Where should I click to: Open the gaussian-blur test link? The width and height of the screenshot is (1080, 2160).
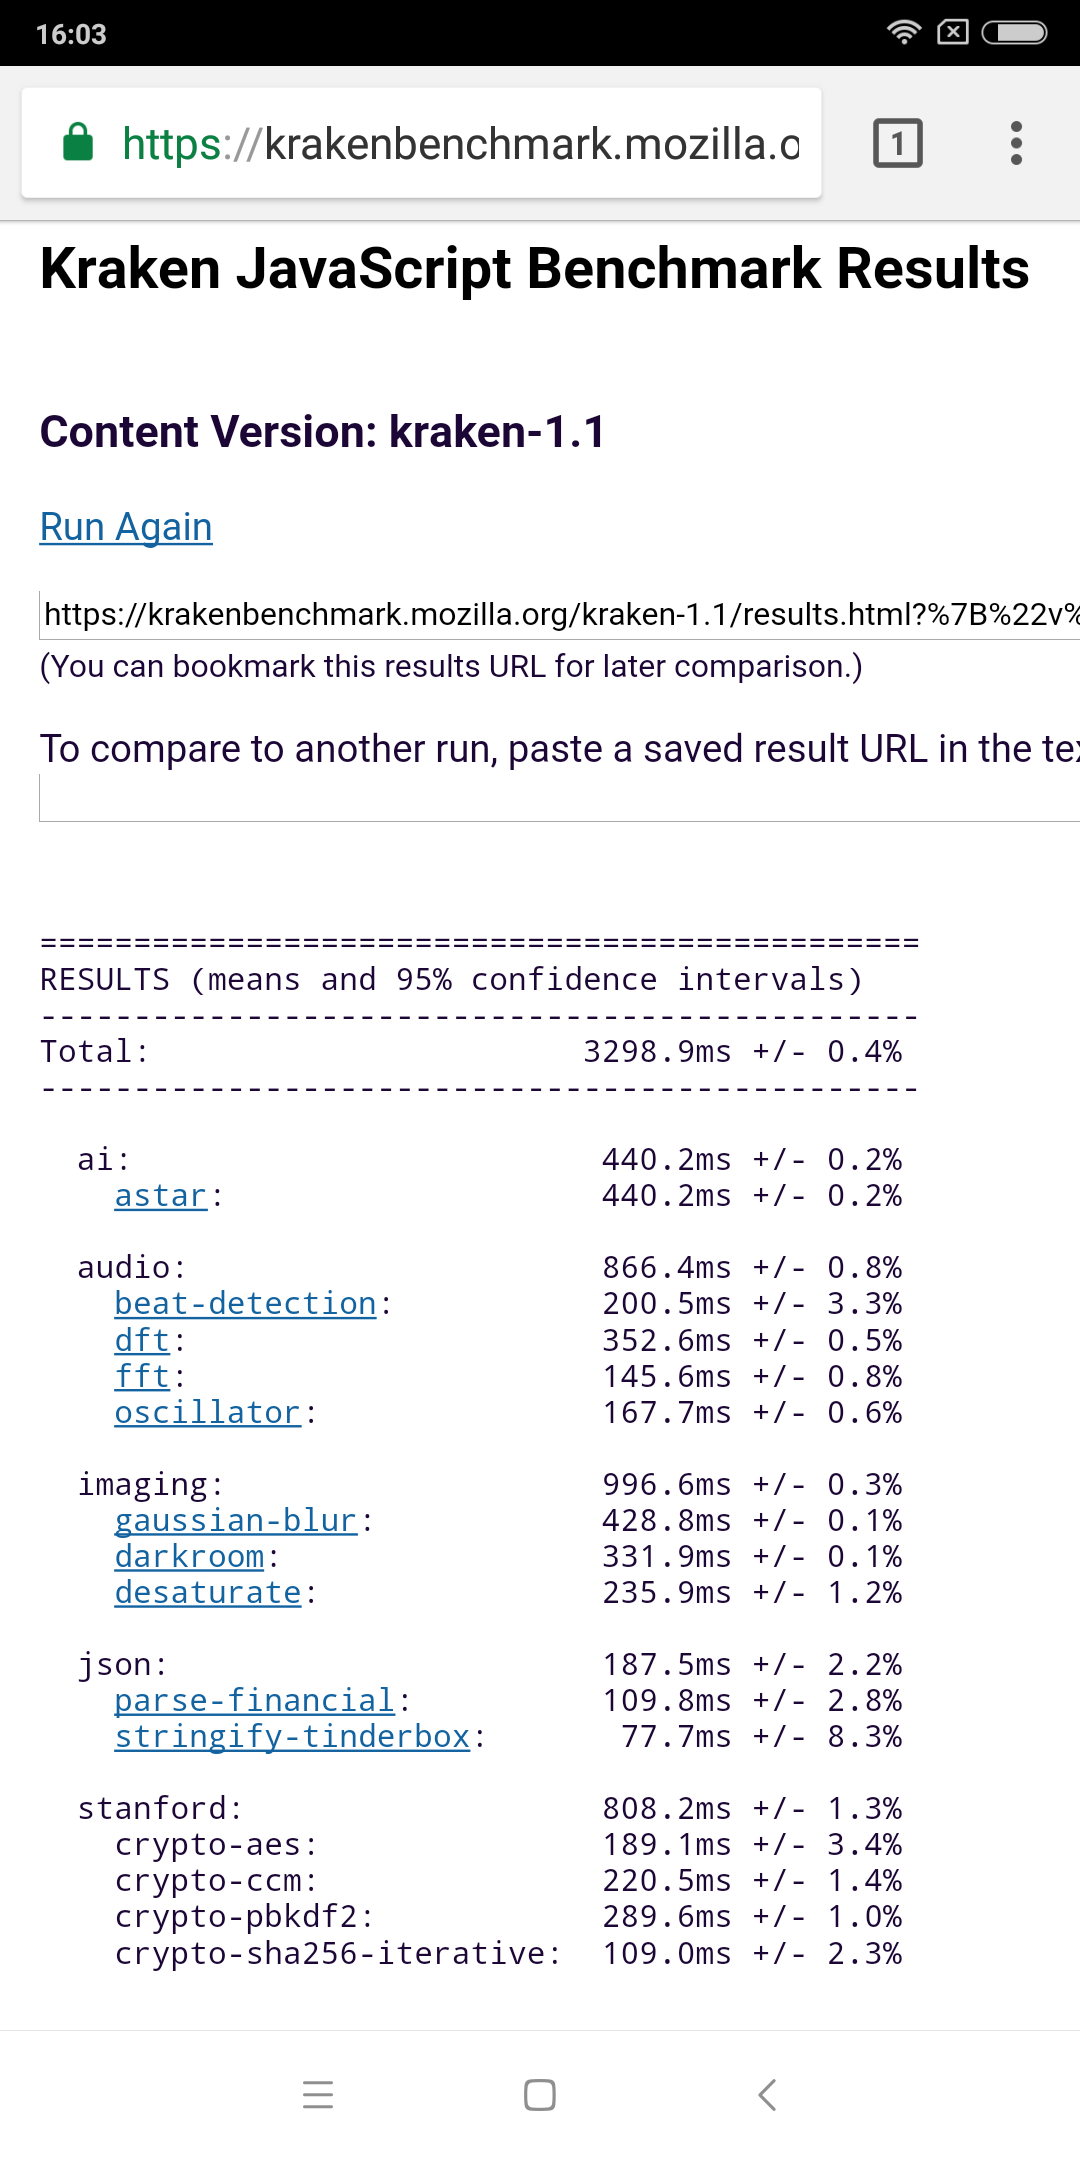pyautogui.click(x=235, y=1521)
